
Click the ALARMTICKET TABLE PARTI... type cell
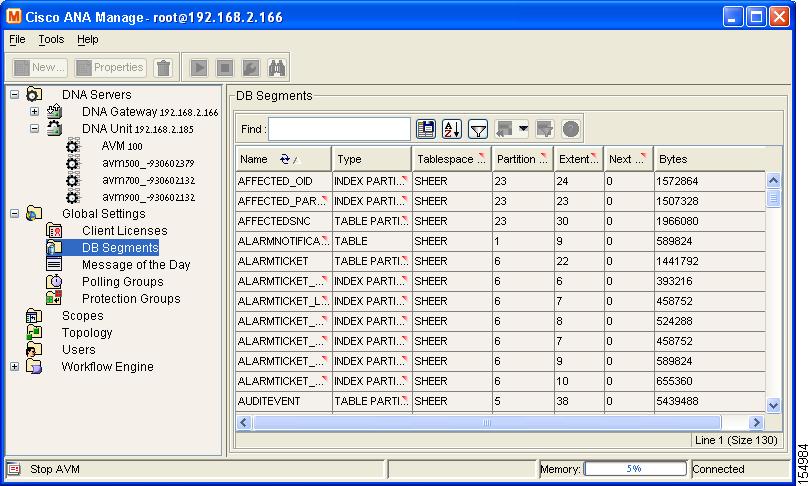pyautogui.click(x=372, y=261)
